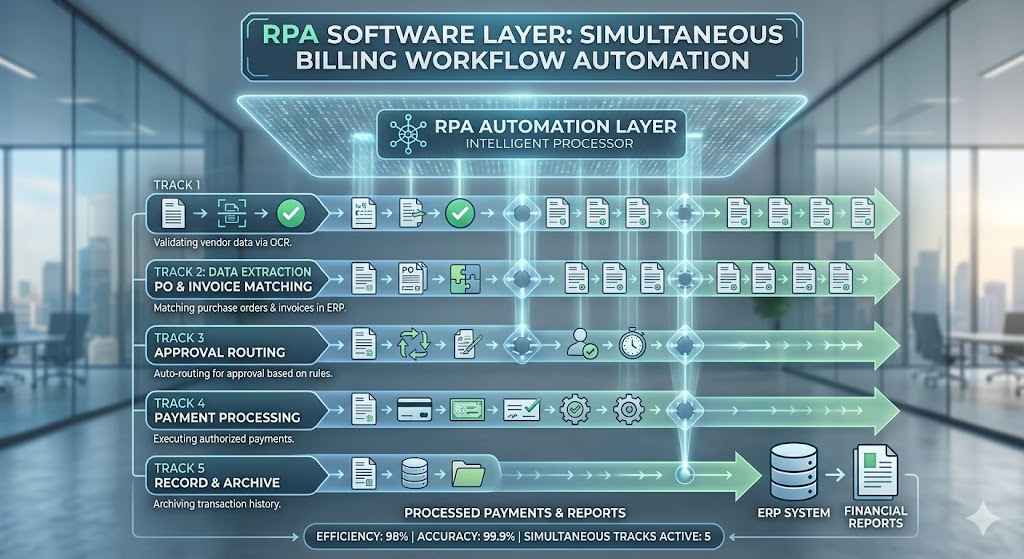Click the ERP System database icon

coord(793,471)
